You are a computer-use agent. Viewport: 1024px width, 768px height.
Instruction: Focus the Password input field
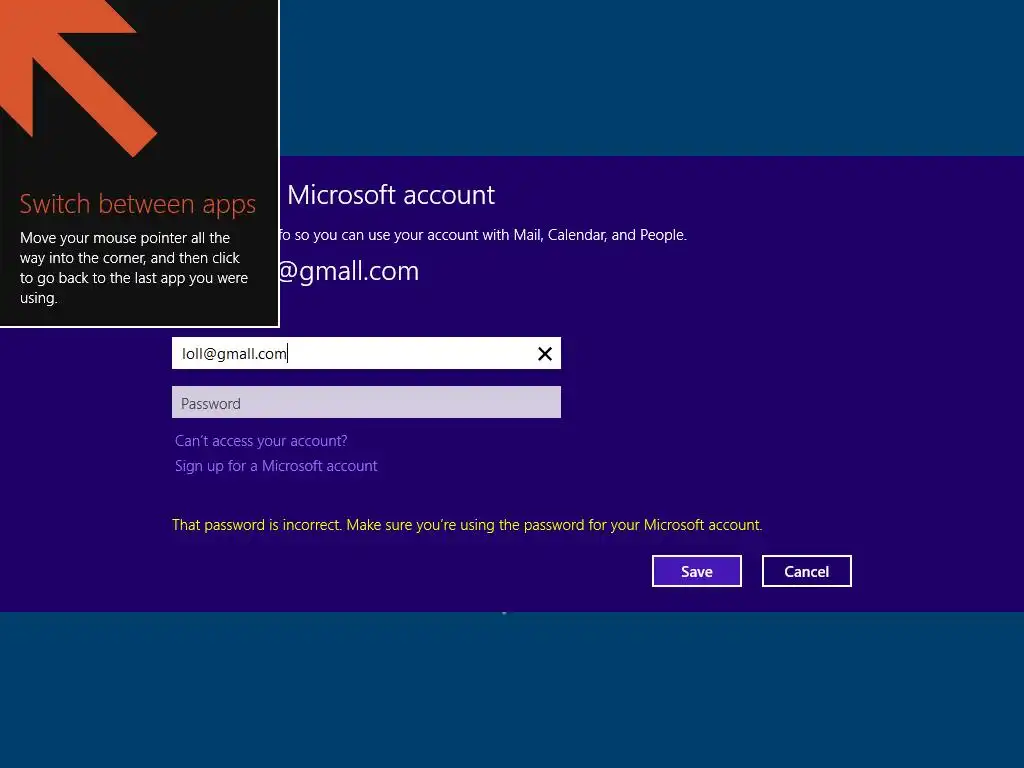[x=366, y=402]
